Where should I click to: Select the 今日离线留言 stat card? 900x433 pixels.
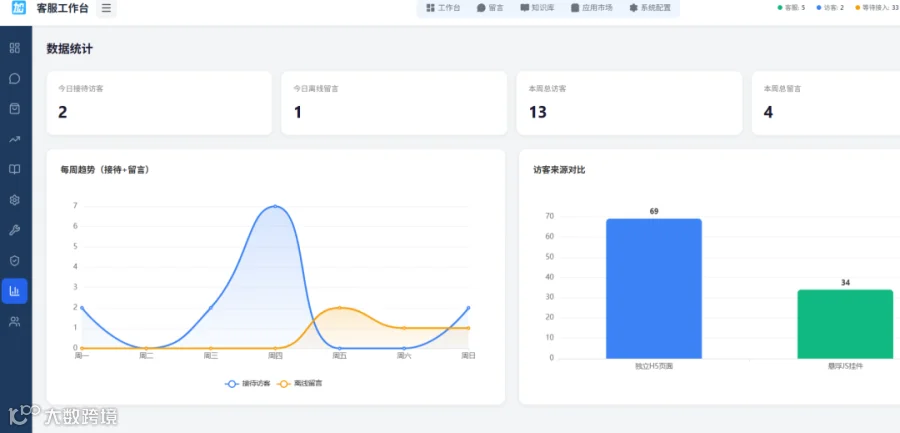pos(394,103)
